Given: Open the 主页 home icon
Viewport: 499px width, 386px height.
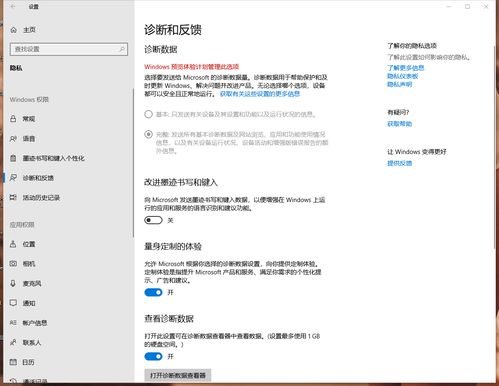Looking at the screenshot, I should click(x=14, y=30).
